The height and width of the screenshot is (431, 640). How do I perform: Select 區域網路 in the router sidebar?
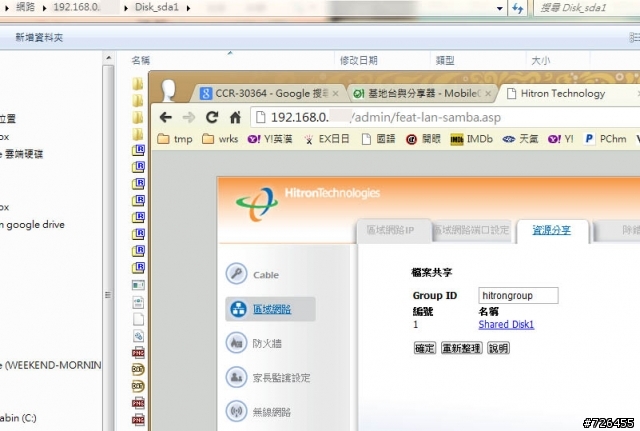[270, 309]
